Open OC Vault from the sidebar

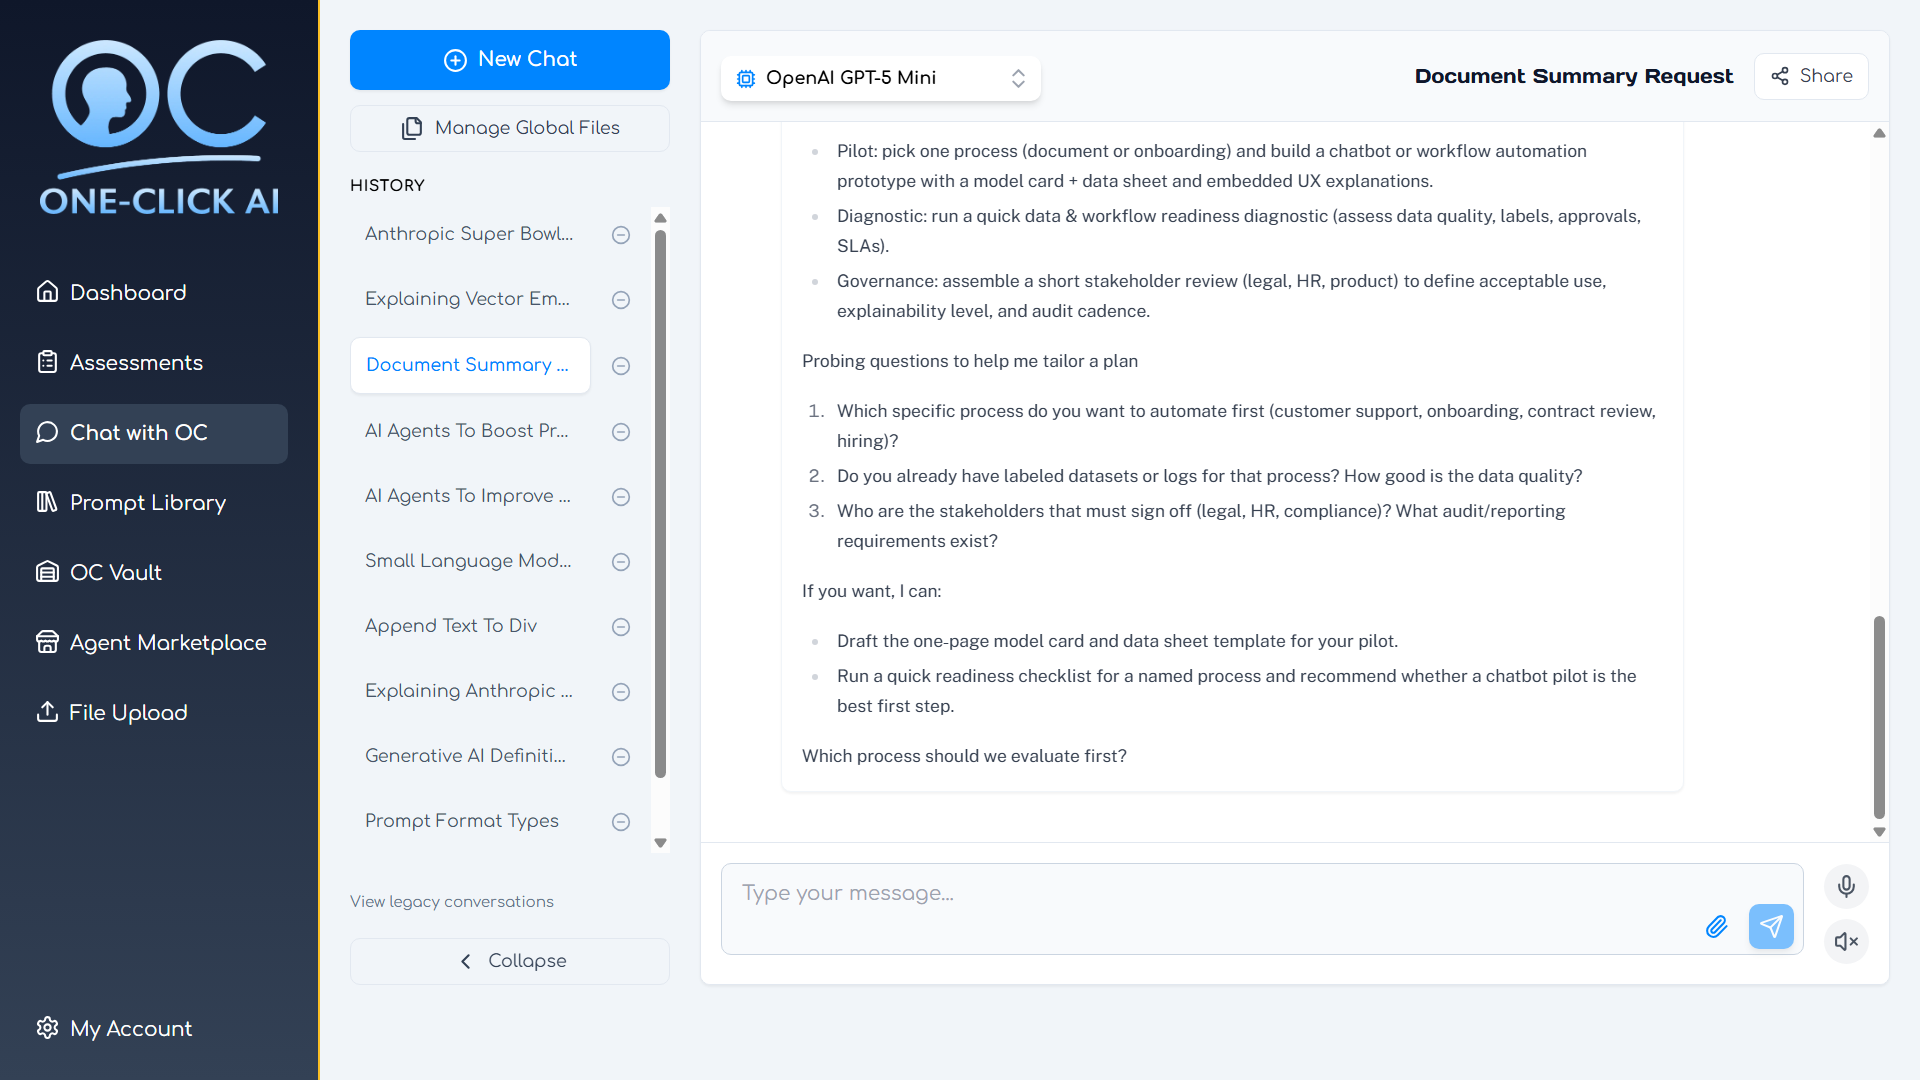click(x=115, y=572)
